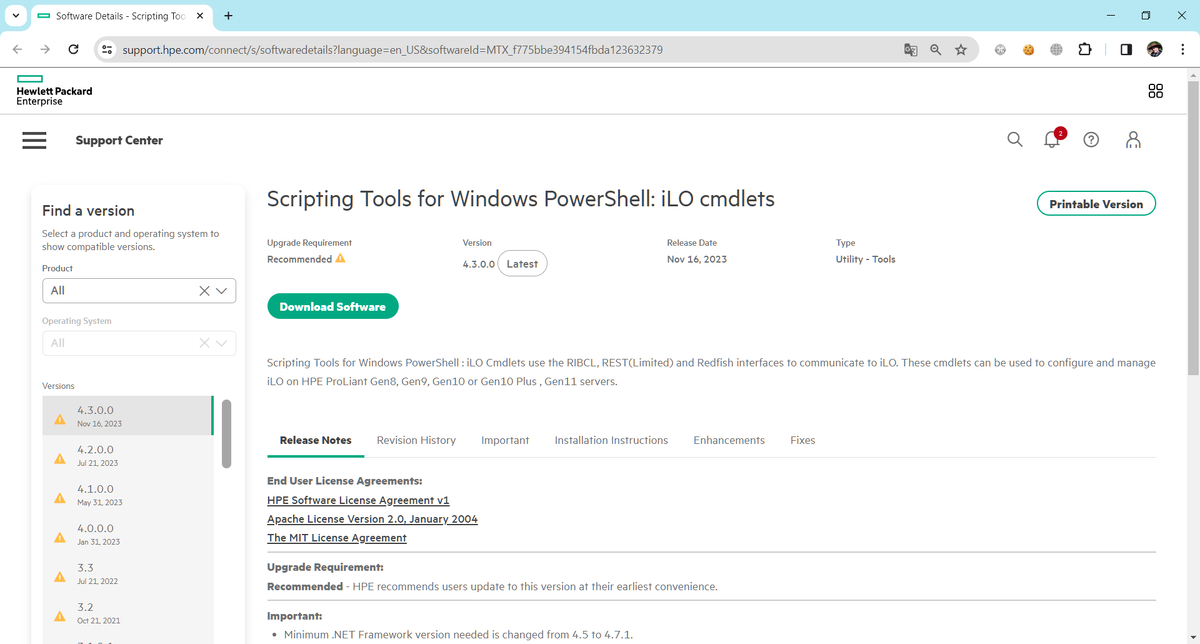1200x644 pixels.
Task: Select version 4.3.0.0 in versions list
Action: 128,416
